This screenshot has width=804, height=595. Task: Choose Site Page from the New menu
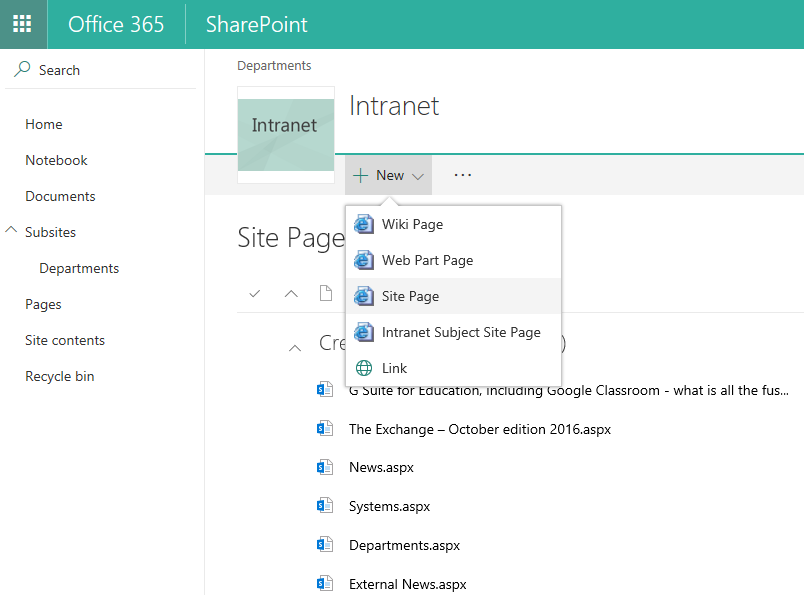454,296
